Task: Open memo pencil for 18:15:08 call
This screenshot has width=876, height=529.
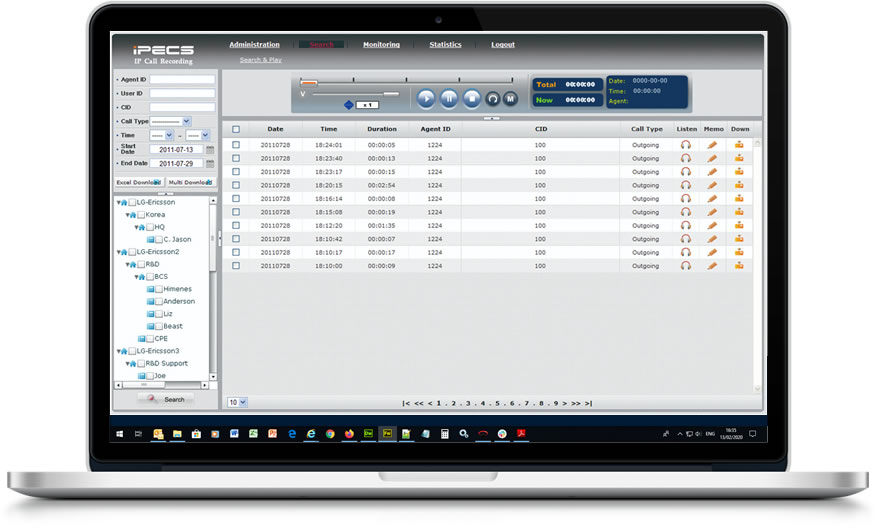Action: coord(712,212)
